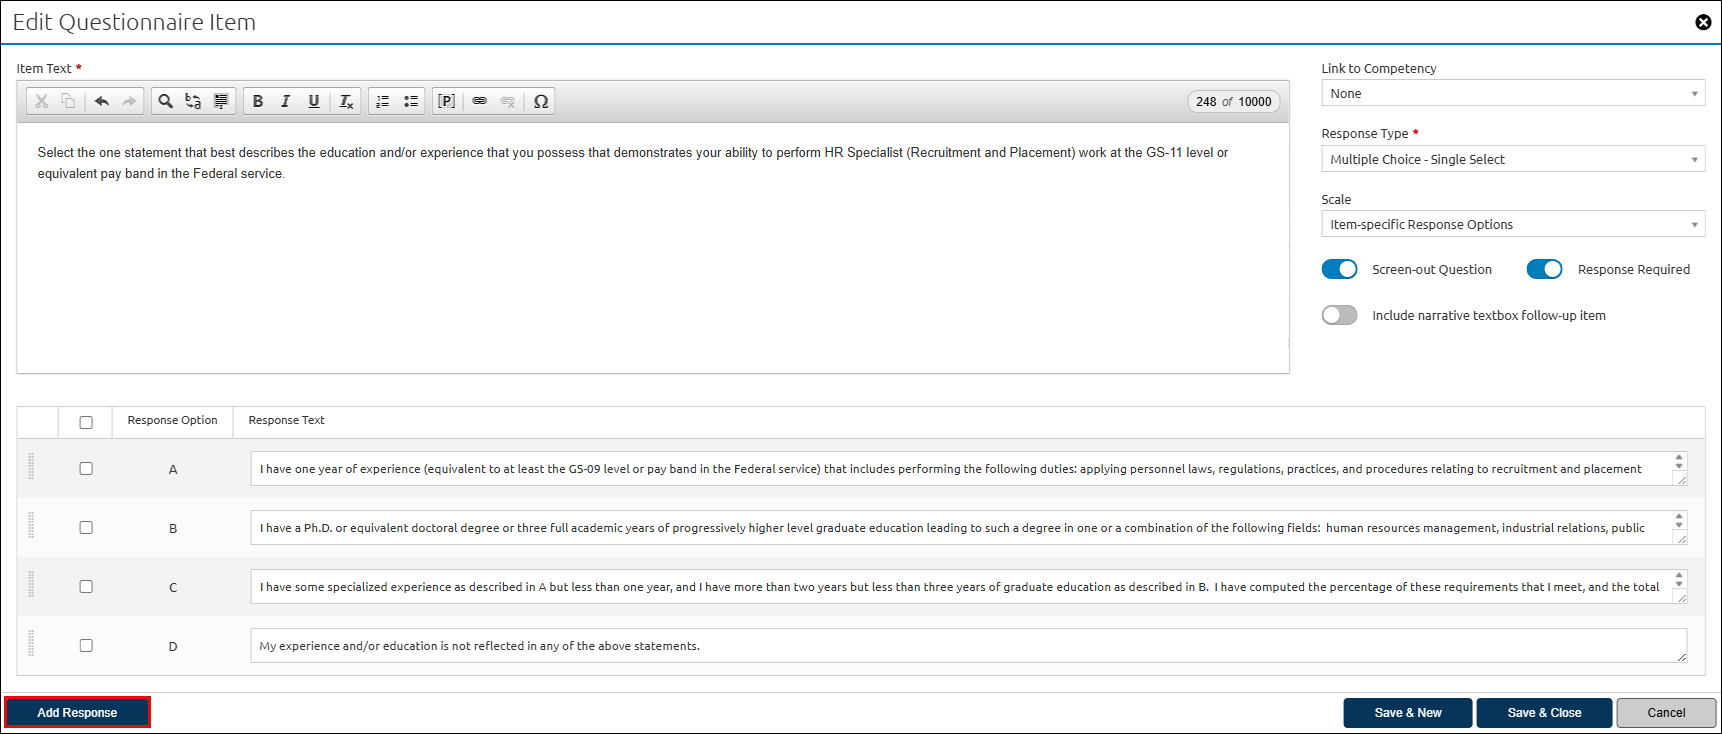1722x734 pixels.
Task: Click the Unlink icon
Action: click(x=508, y=101)
